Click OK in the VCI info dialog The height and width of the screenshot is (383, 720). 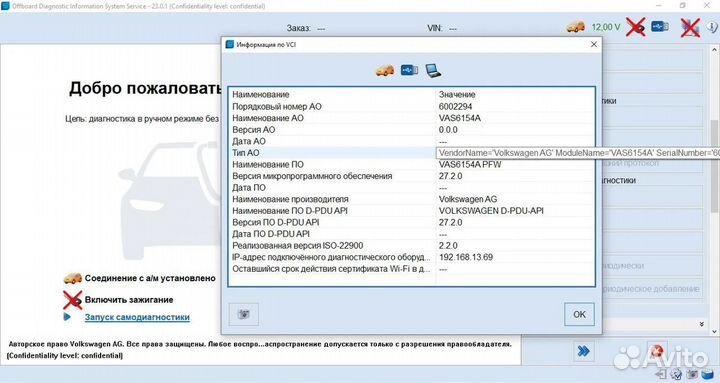coord(579,314)
